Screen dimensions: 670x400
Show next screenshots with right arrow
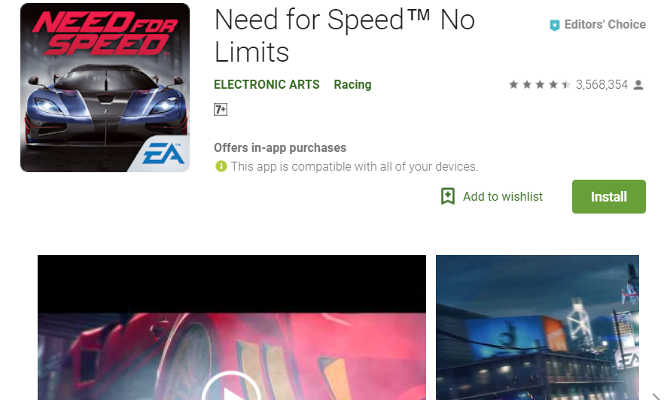[656, 396]
